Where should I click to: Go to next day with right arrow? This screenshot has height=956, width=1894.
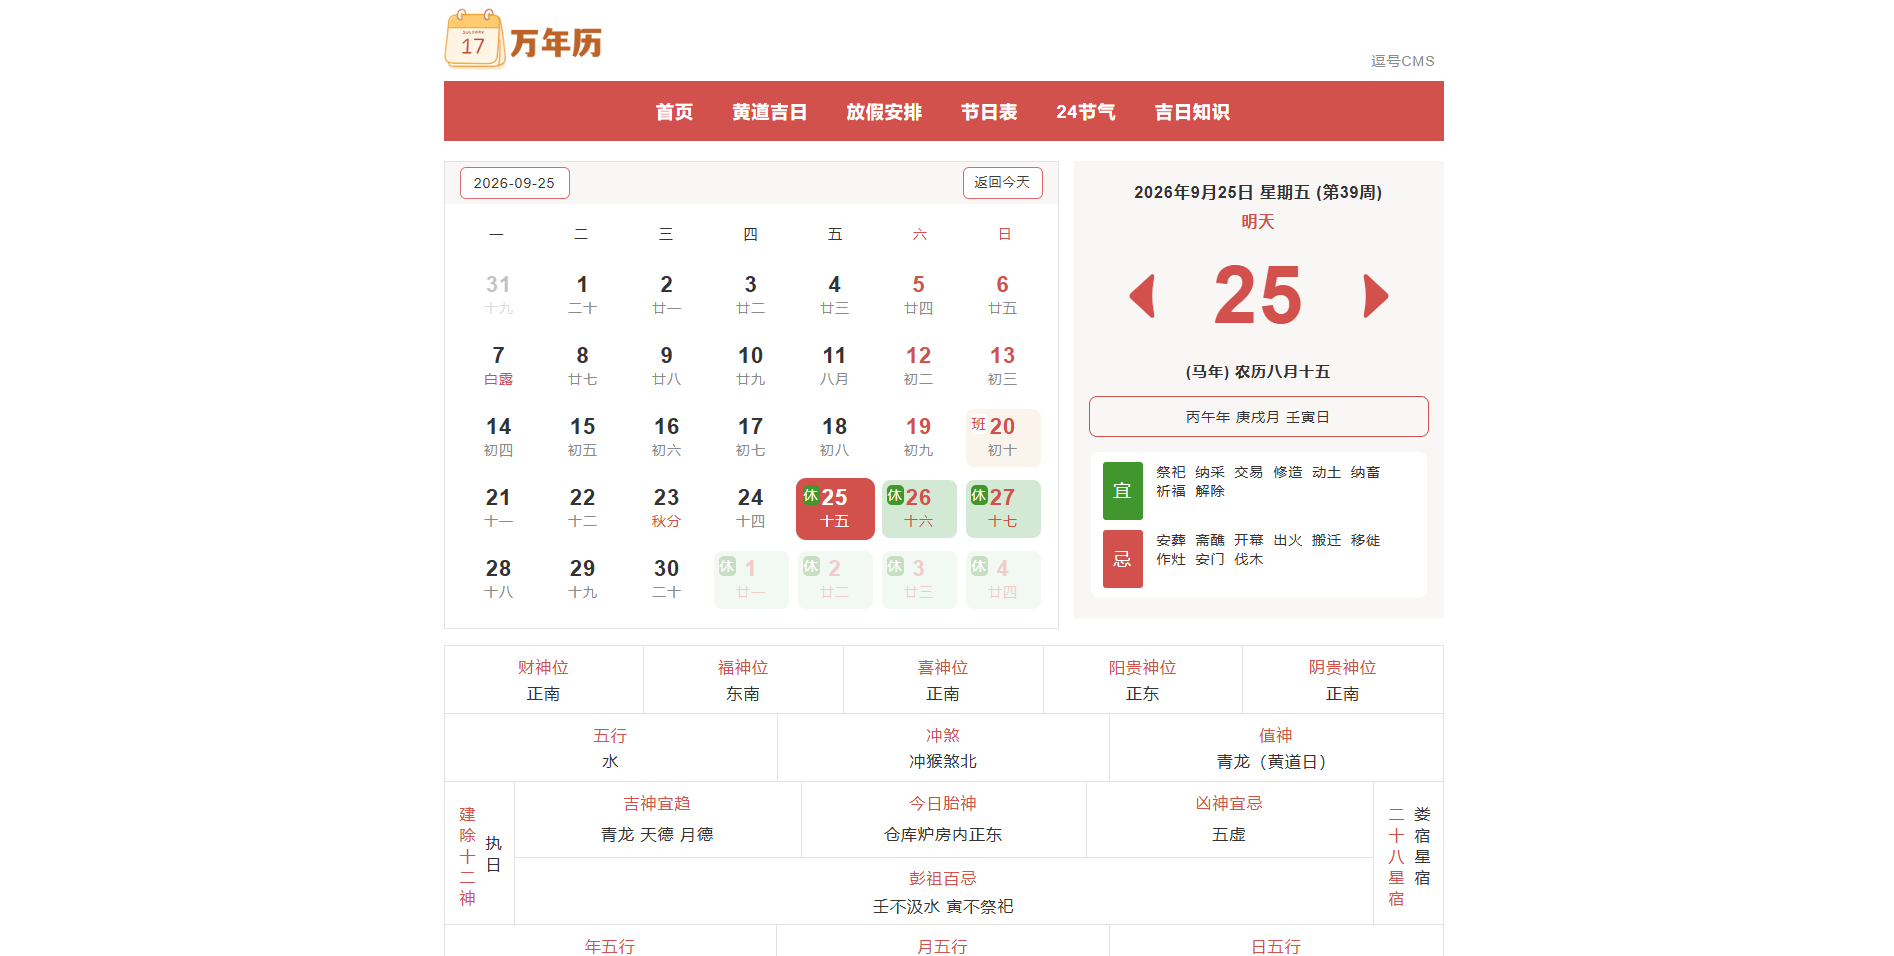click(x=1376, y=296)
